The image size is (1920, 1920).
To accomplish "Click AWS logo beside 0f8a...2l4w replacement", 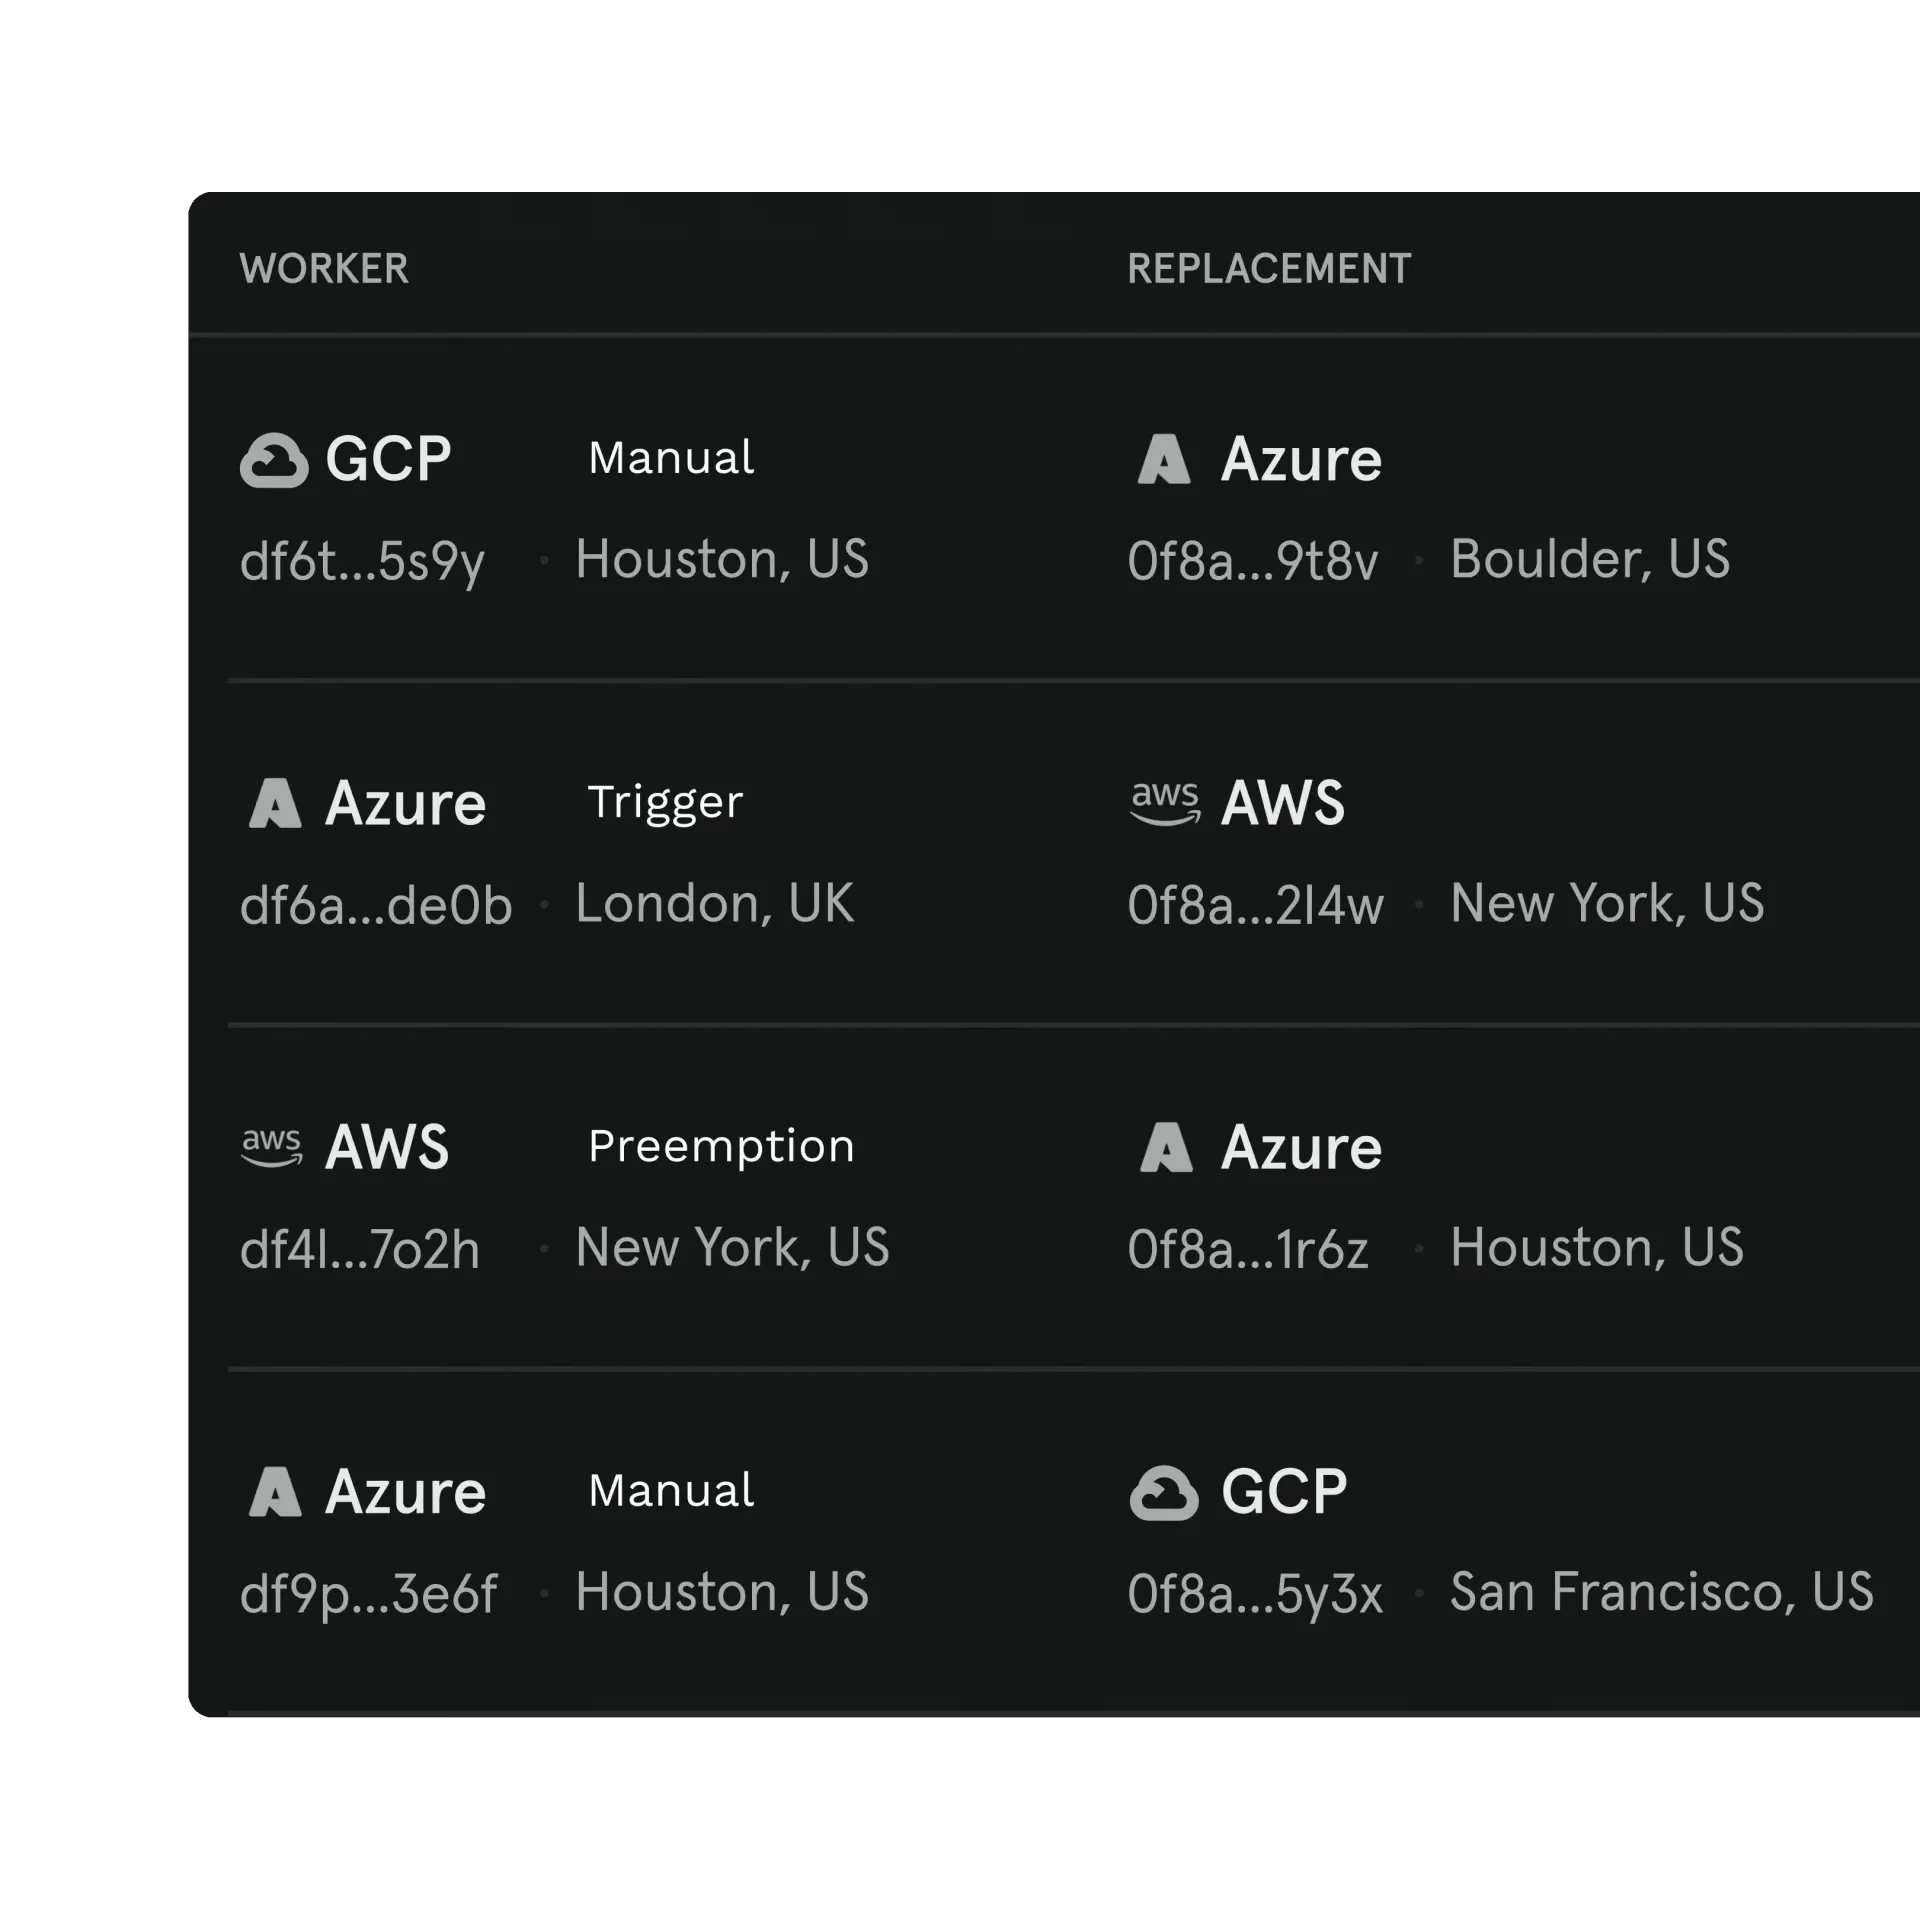I will click(x=1165, y=803).
